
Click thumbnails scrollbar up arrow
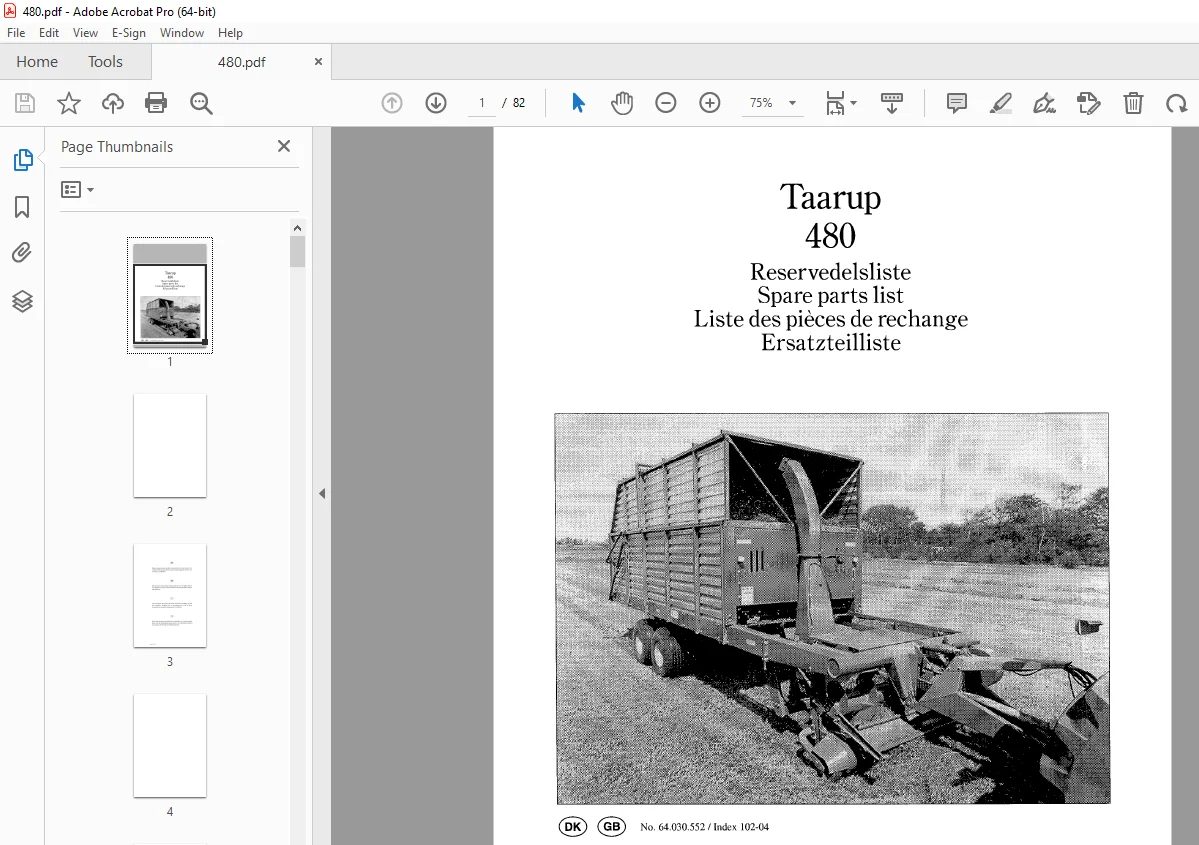click(x=297, y=228)
